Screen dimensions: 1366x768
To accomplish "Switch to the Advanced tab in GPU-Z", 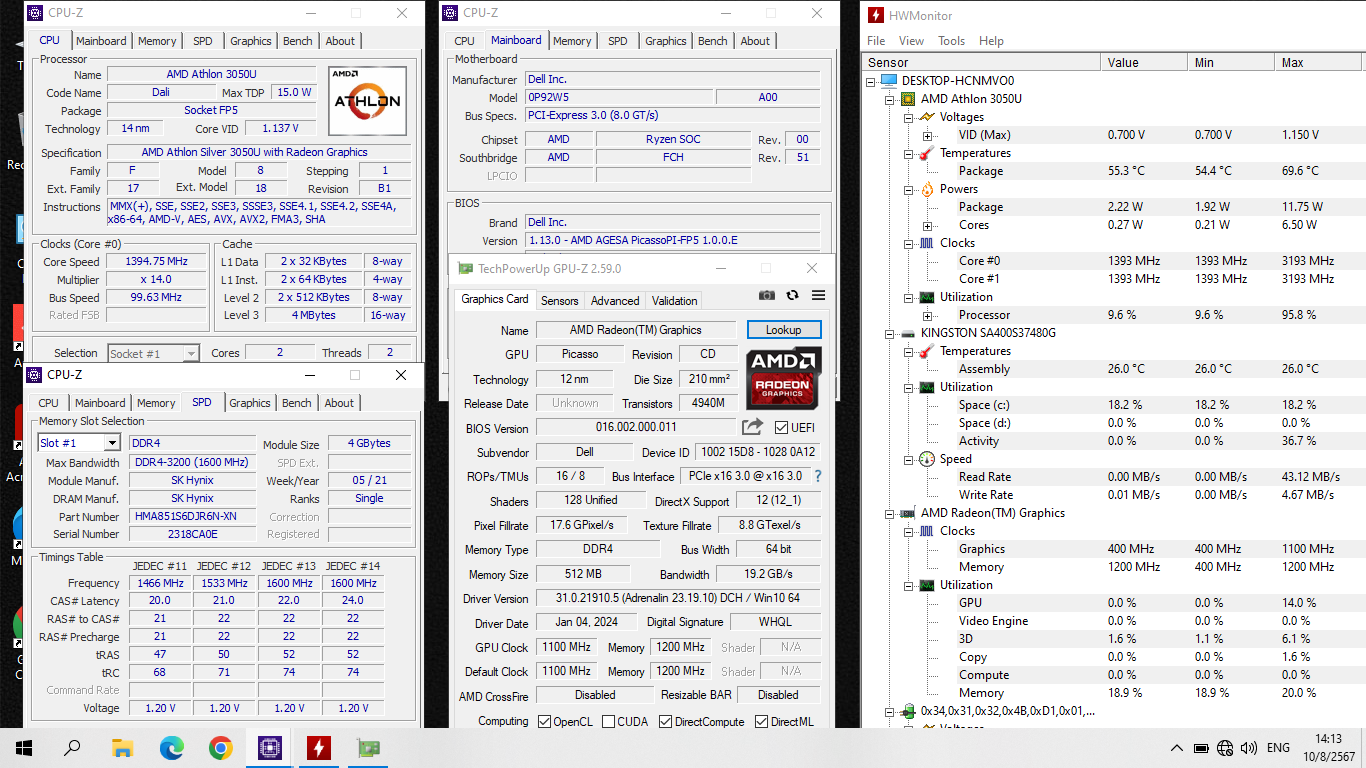I will (615, 301).
